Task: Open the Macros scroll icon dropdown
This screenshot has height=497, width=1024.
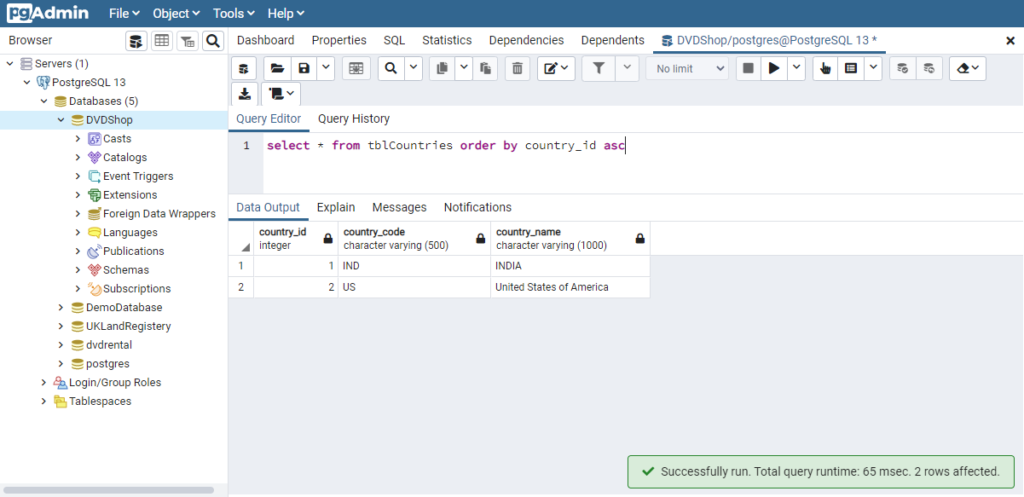Action: (281, 94)
